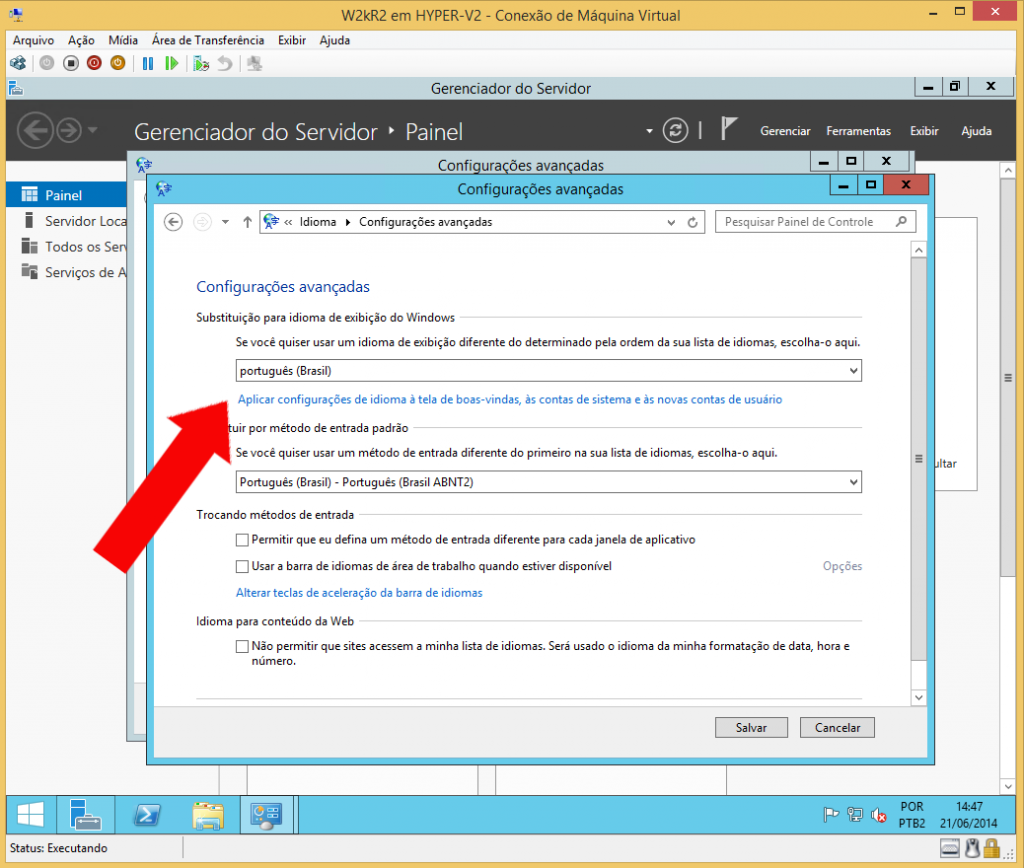The image size is (1024, 868).
Task: Click the Ctrl+Alt+Del icon in VM toolbar
Action: [x=17, y=63]
